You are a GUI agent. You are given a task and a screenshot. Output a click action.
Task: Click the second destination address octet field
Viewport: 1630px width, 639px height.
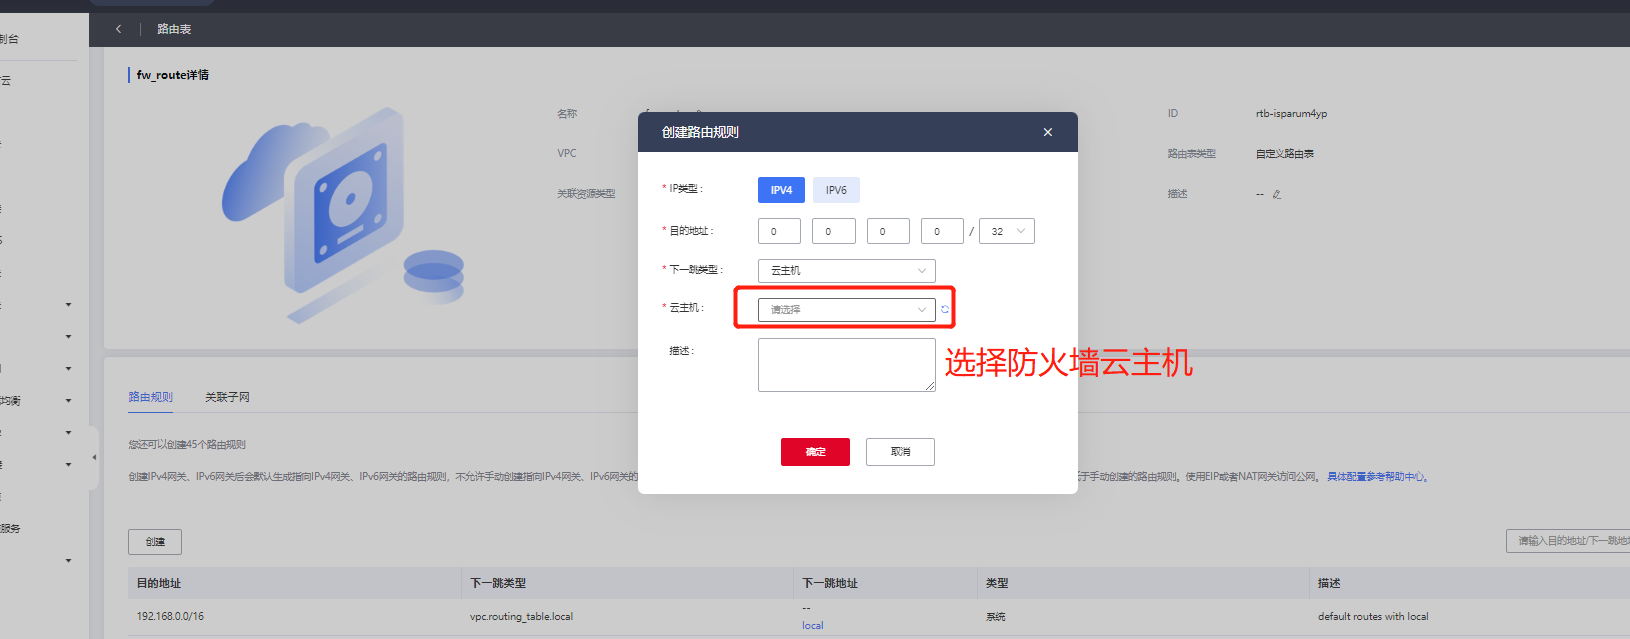[x=833, y=231]
